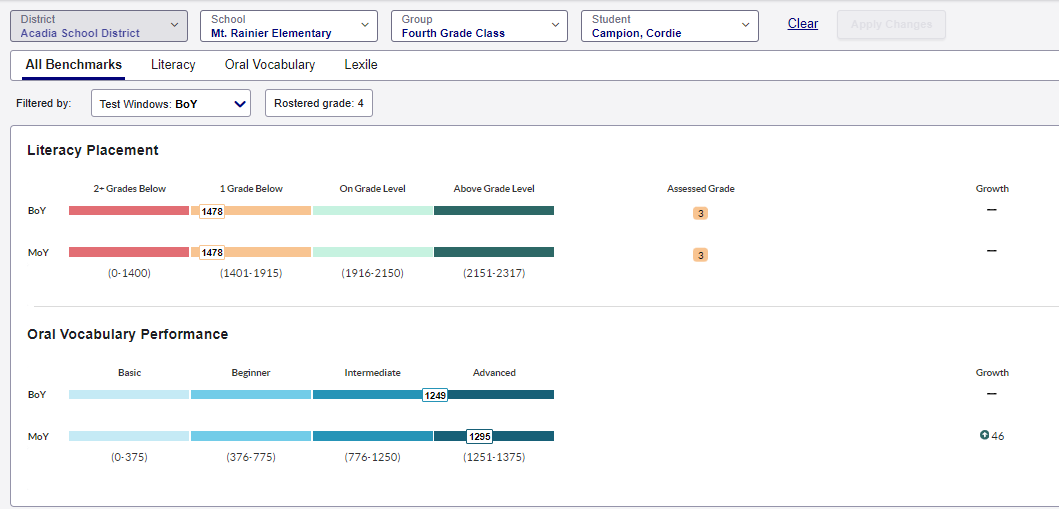Image resolution: width=1059 pixels, height=509 pixels.
Task: Click the MoY assessed grade 3 badge
Action: coord(700,255)
